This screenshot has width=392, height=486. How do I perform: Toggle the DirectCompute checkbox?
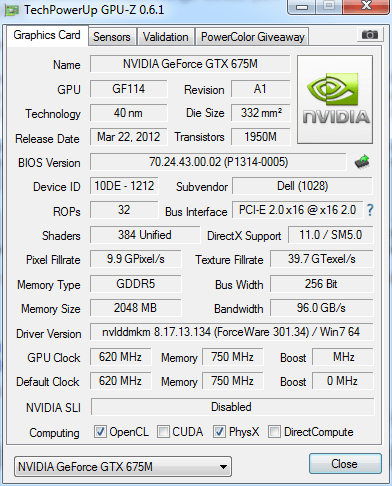274,432
